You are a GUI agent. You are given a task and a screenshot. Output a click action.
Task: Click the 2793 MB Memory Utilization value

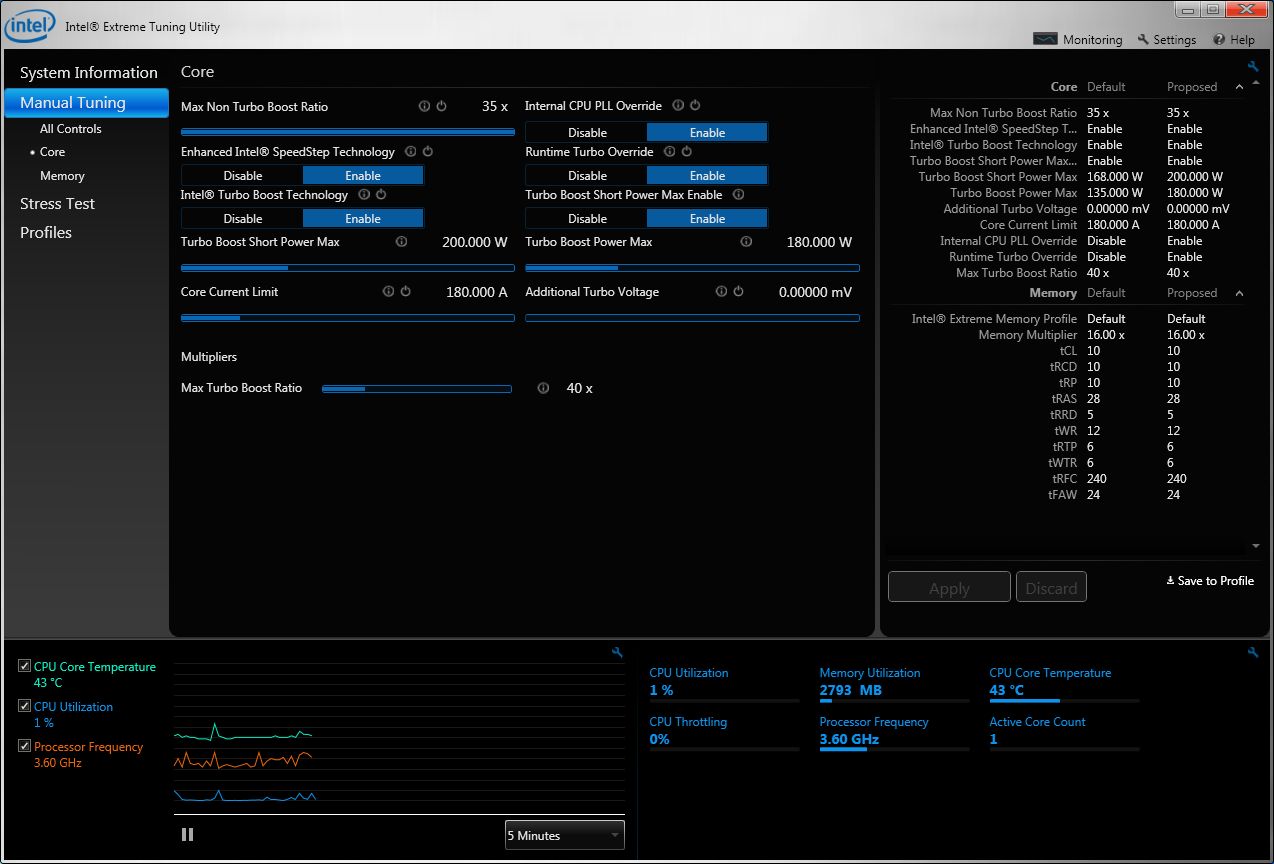click(850, 690)
